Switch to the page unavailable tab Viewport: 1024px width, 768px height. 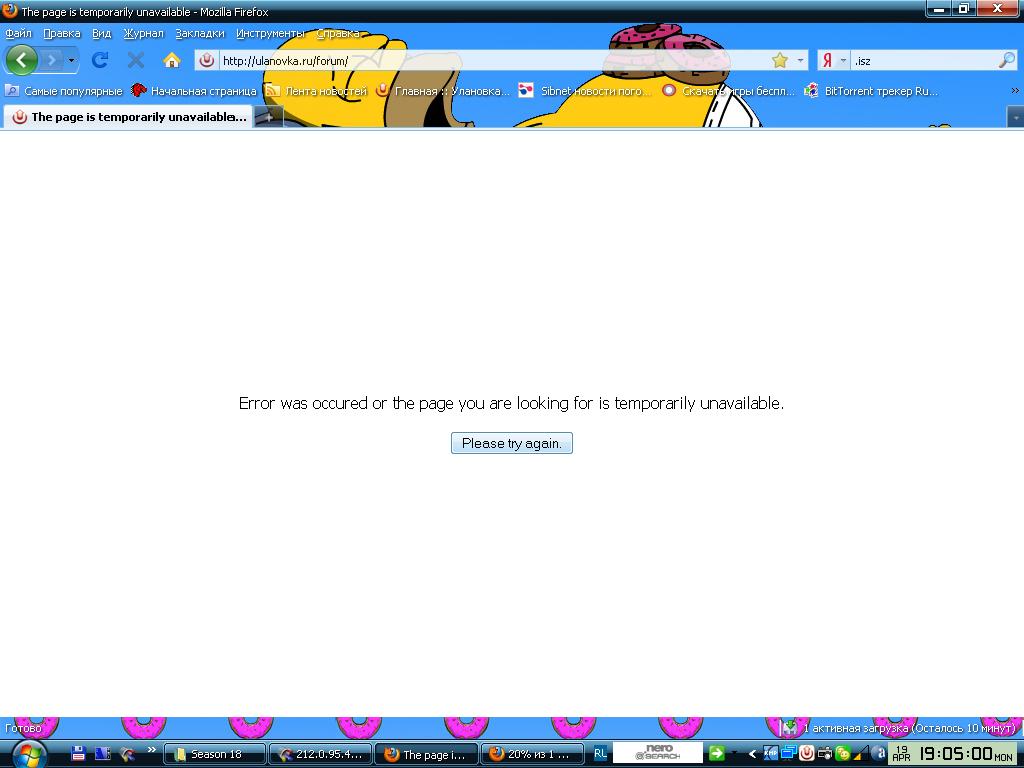(x=130, y=116)
